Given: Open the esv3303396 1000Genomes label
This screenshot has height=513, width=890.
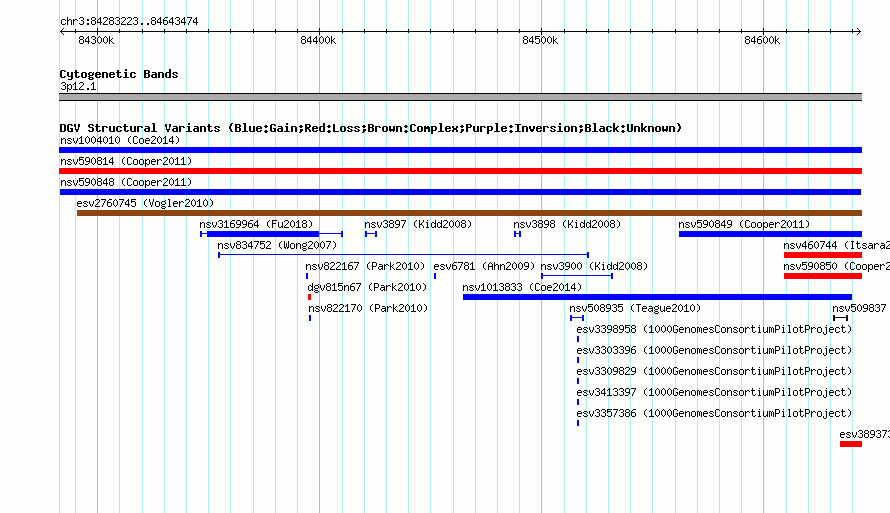Looking at the screenshot, I should [x=714, y=350].
